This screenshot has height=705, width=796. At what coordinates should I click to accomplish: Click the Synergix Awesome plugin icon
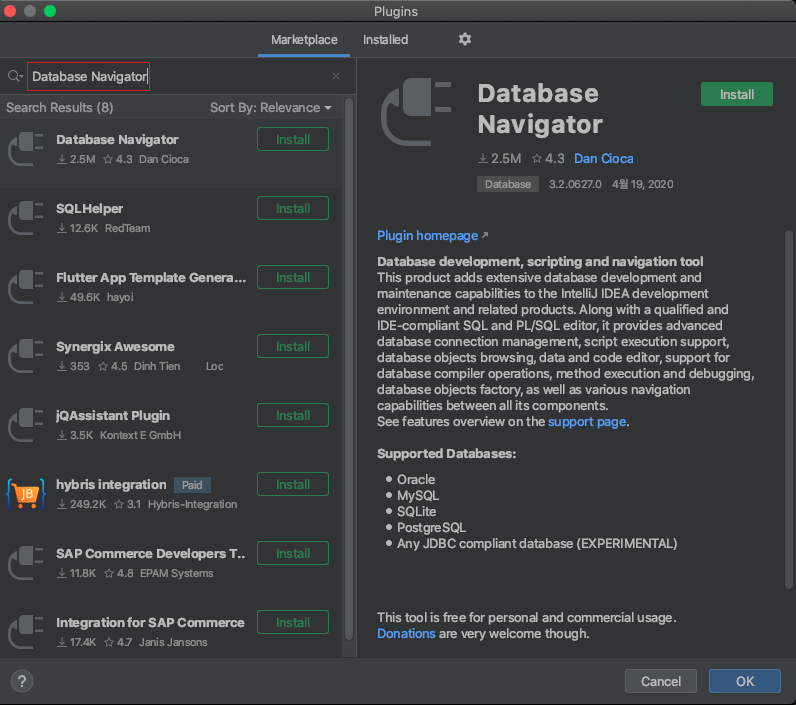tap(25, 356)
